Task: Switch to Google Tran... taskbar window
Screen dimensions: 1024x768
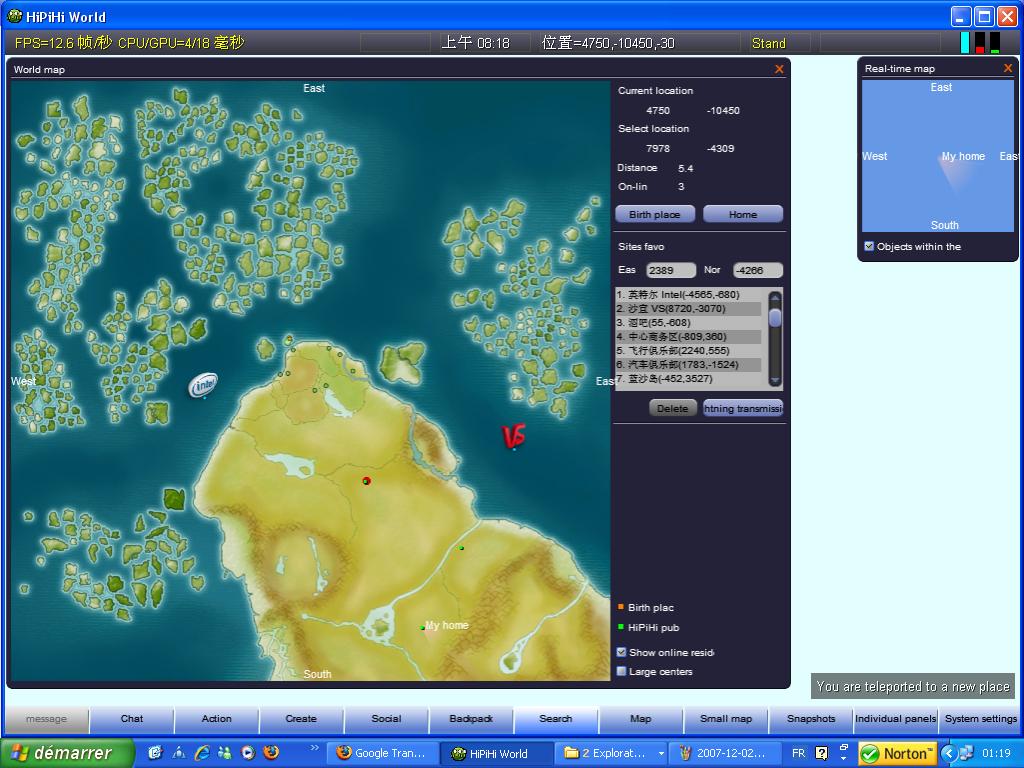Action: click(x=382, y=753)
